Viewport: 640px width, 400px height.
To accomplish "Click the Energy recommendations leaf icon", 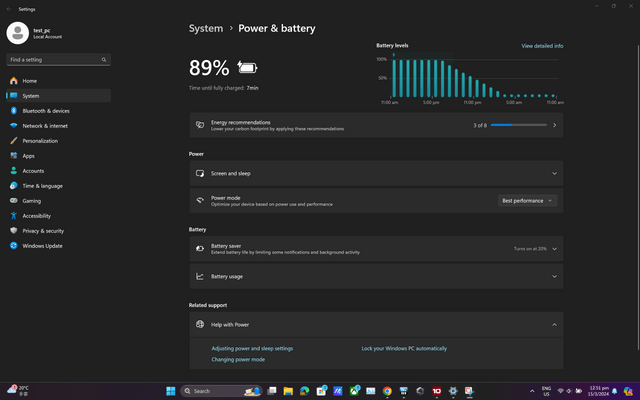I will (x=200, y=125).
